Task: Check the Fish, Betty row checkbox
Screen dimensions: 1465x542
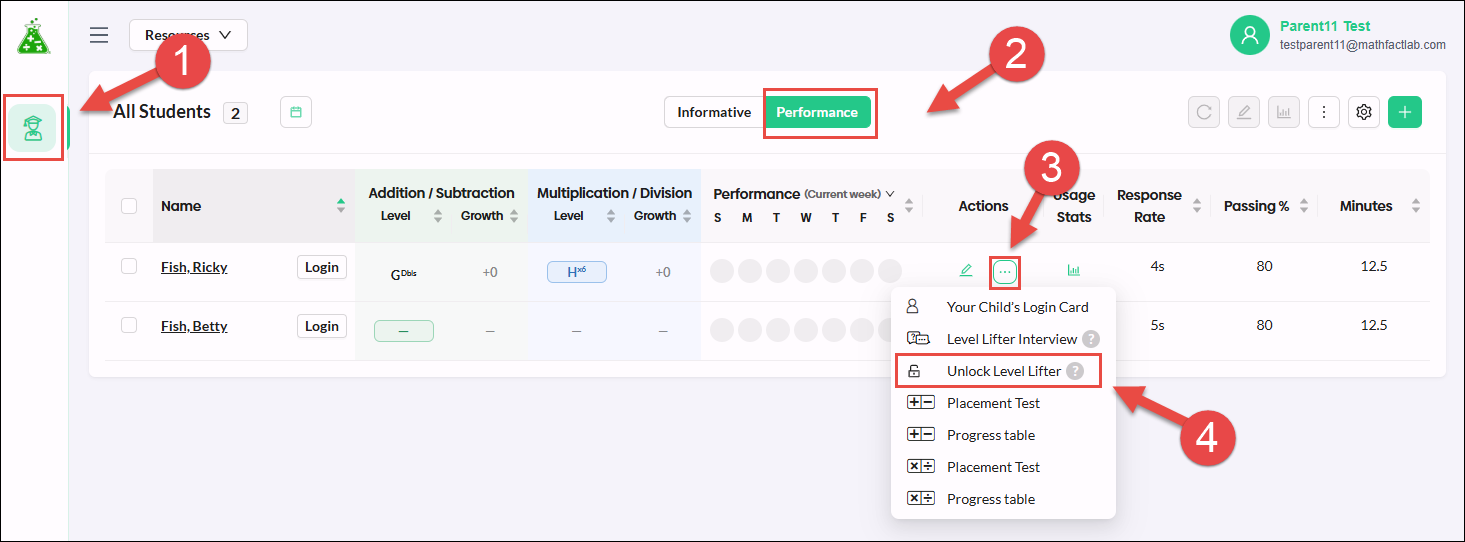Action: pos(129,325)
